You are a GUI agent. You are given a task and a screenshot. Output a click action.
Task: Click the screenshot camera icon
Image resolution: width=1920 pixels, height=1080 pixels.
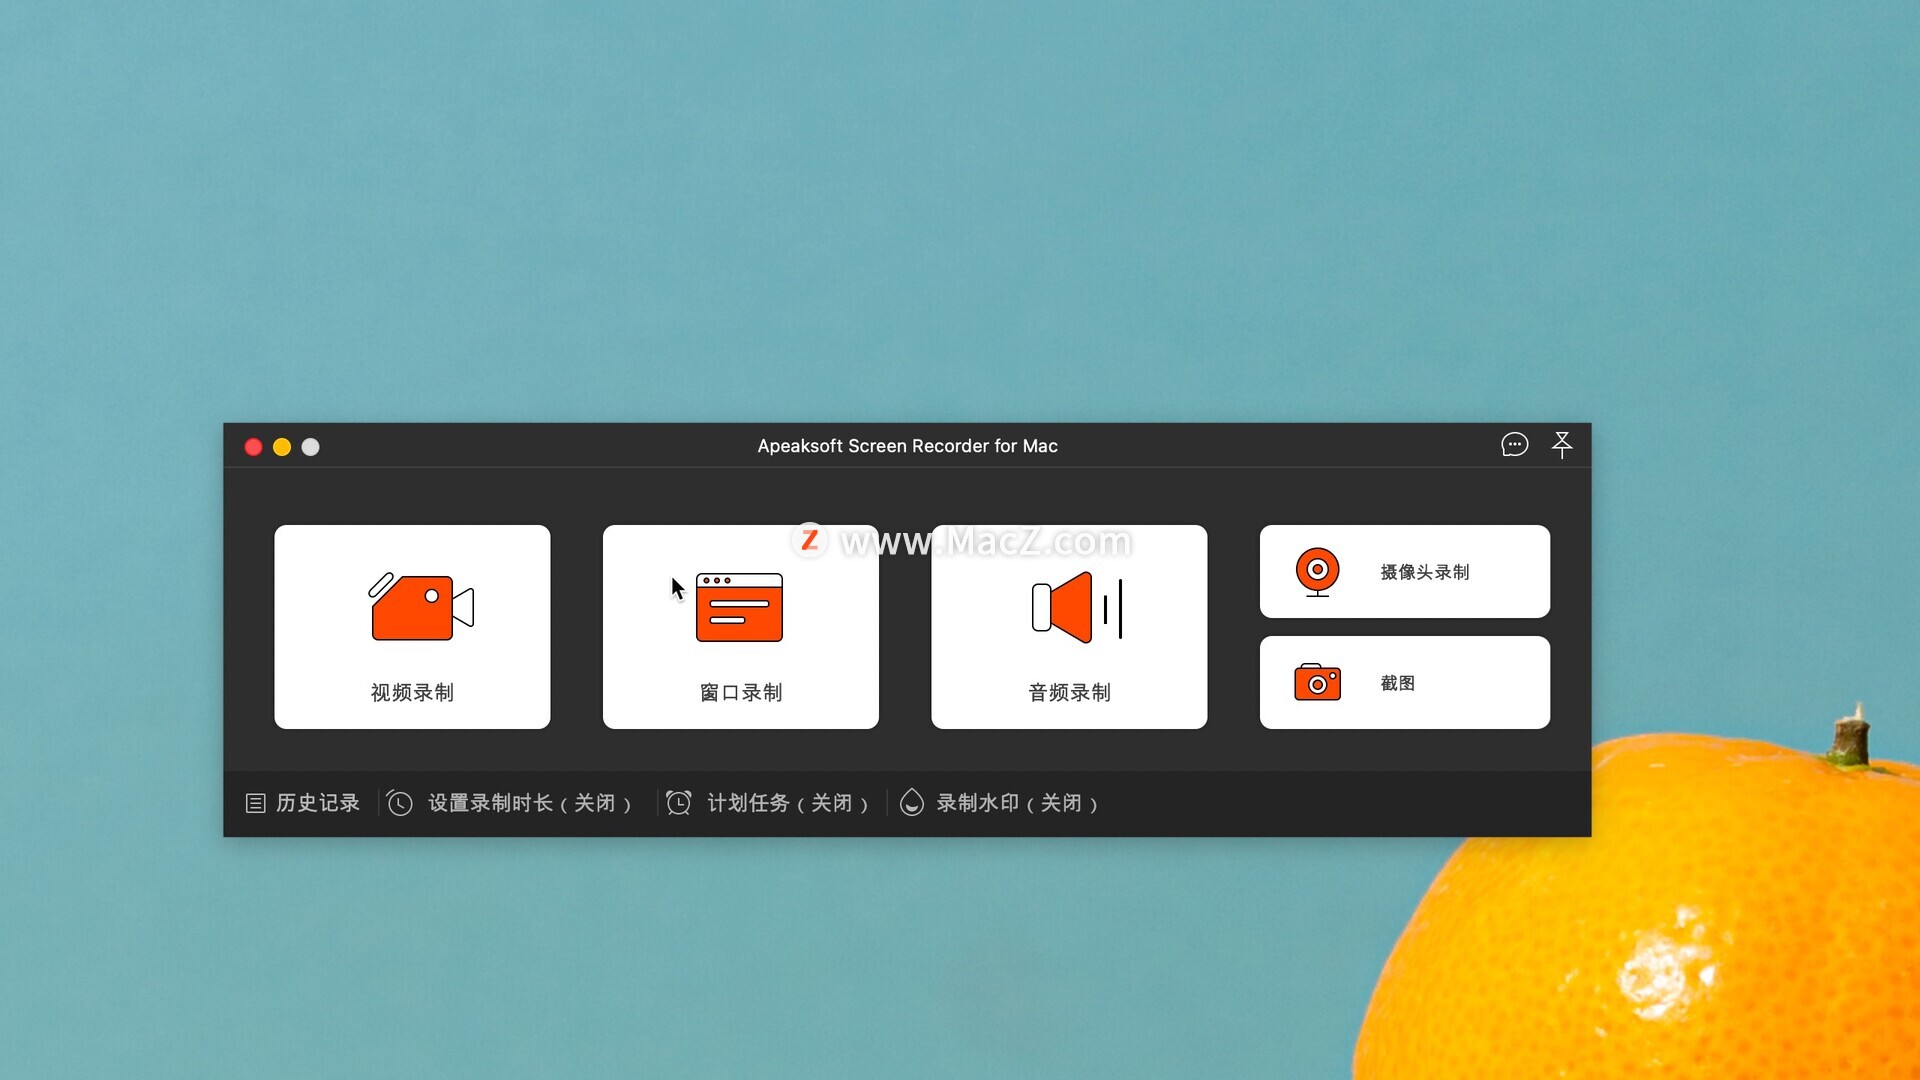(x=1317, y=683)
